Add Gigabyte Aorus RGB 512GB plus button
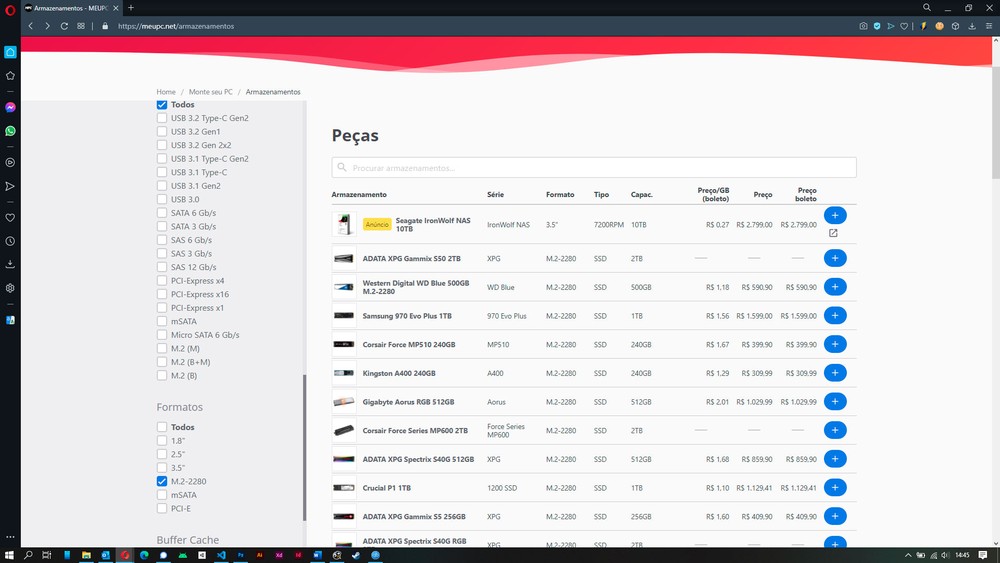The image size is (1000, 563). tap(835, 402)
